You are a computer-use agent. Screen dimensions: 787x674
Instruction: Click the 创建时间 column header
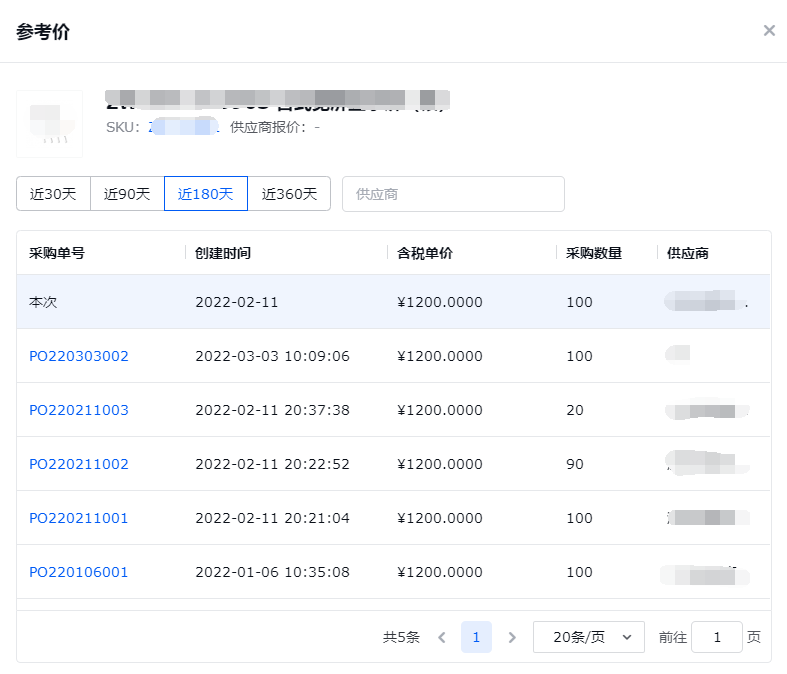pos(223,253)
